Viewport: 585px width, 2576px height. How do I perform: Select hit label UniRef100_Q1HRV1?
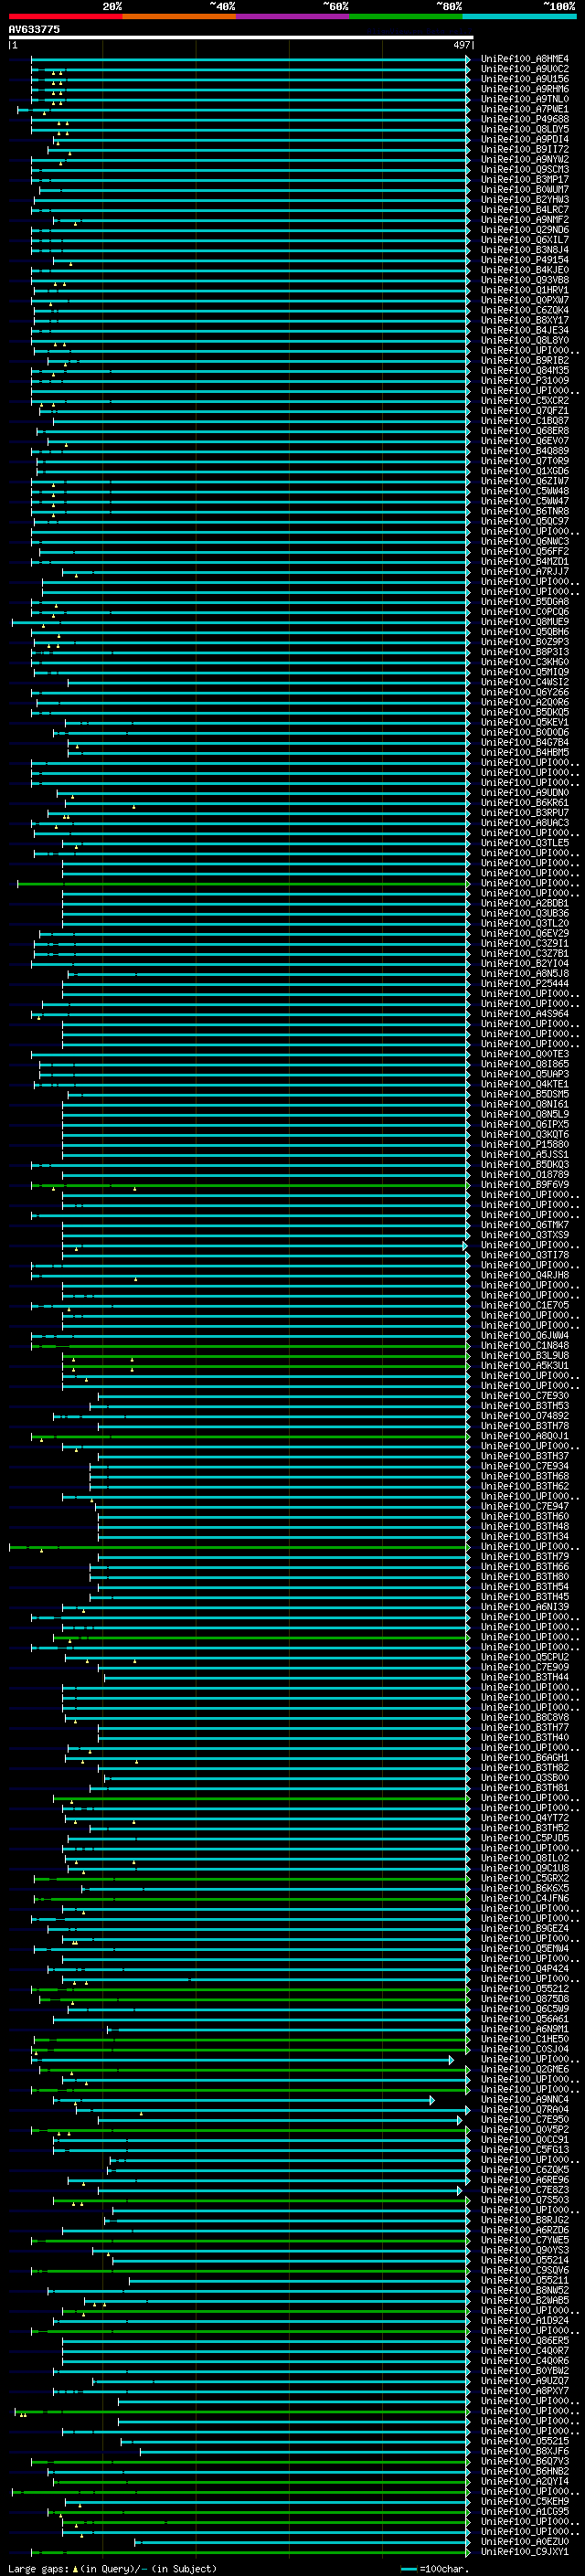click(x=525, y=290)
